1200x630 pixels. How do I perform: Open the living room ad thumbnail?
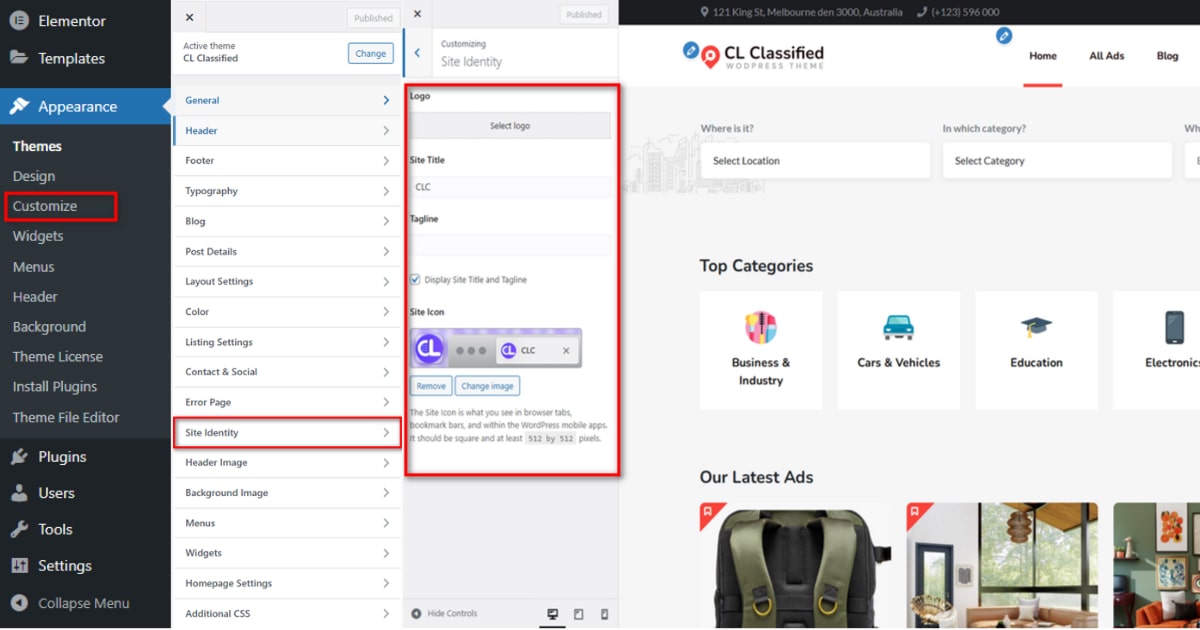click(x=1003, y=565)
